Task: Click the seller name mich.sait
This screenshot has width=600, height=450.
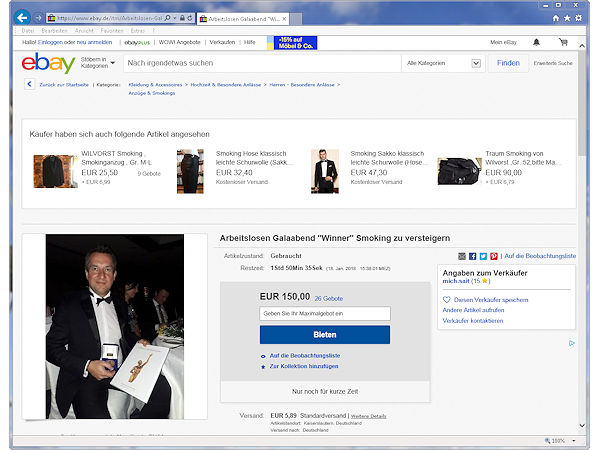Action: tap(456, 281)
